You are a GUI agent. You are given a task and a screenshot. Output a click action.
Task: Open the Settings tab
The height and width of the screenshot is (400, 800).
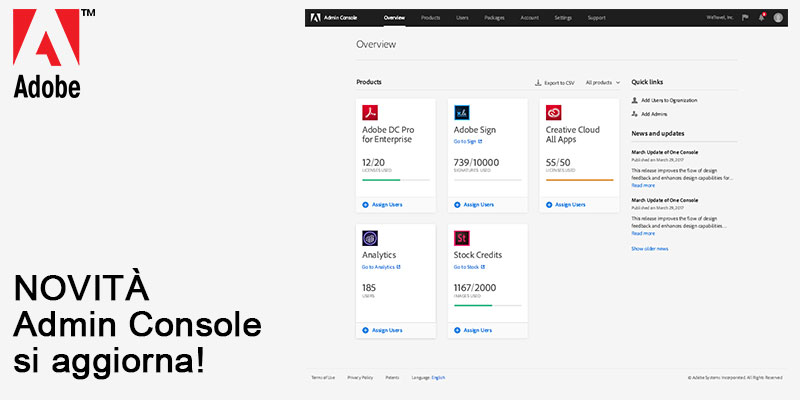click(563, 17)
